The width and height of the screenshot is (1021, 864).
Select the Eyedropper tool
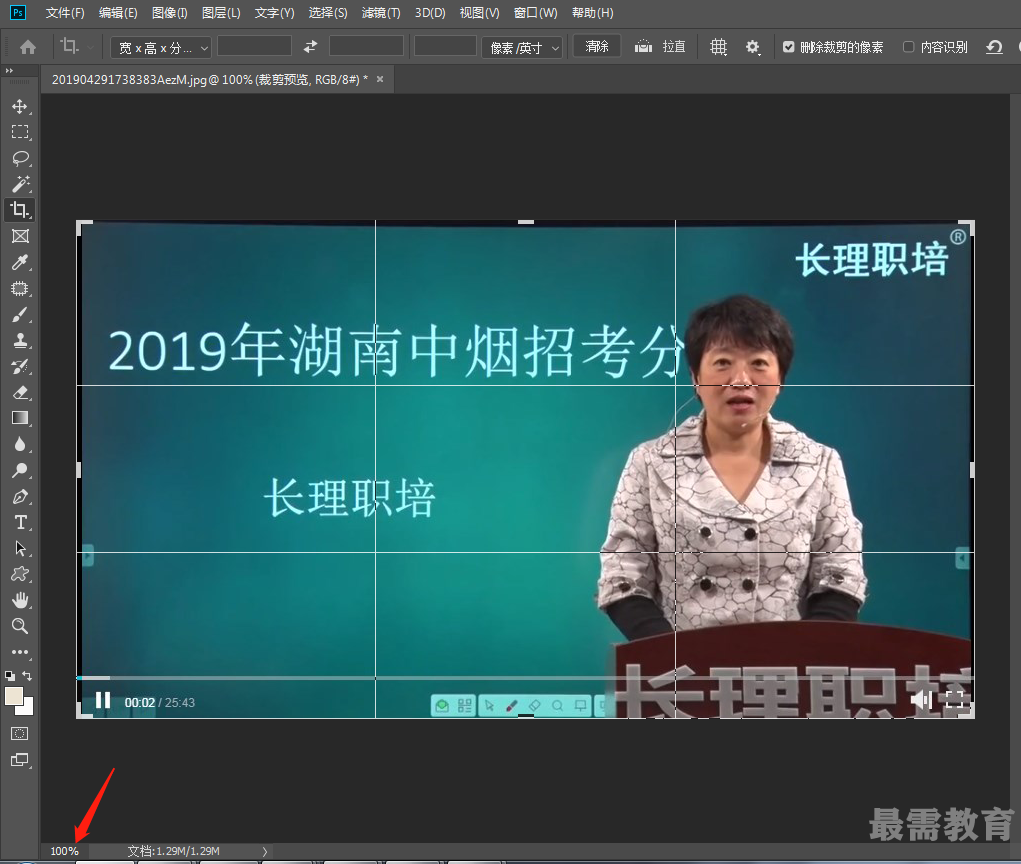(20, 262)
